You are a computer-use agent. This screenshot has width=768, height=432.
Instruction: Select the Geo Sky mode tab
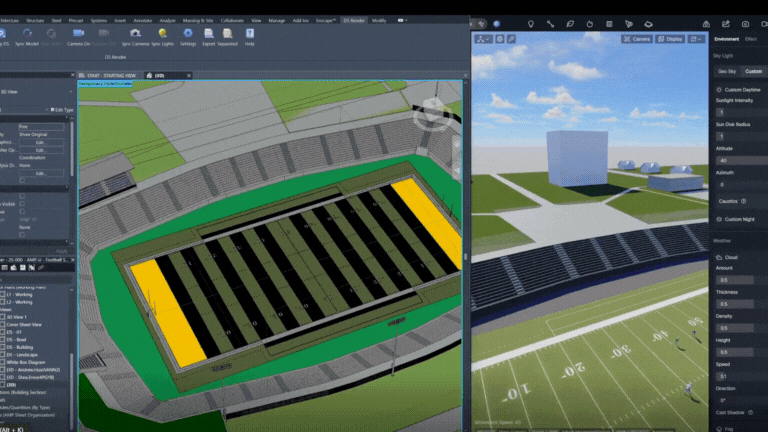tap(727, 72)
